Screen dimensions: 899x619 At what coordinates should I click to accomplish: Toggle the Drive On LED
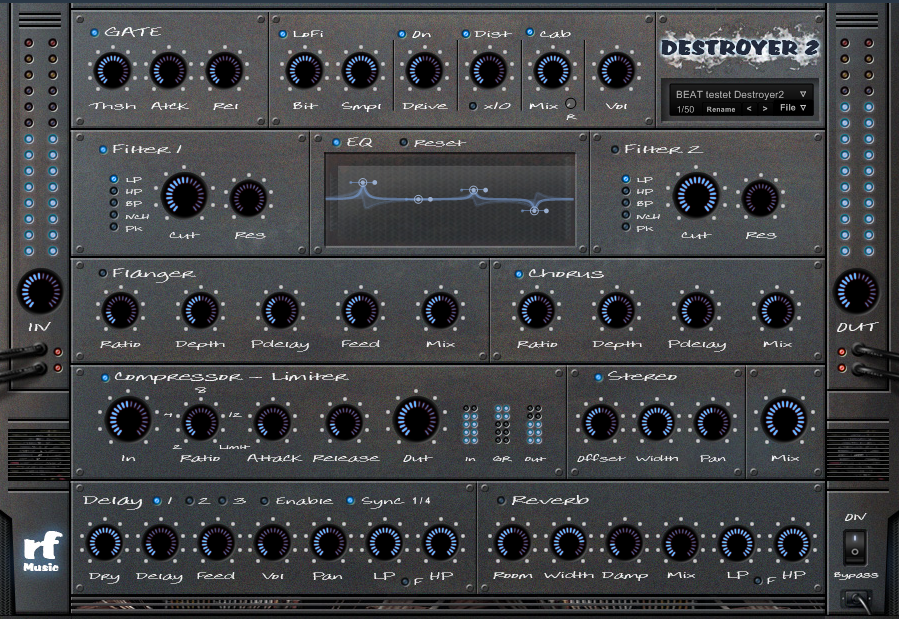(x=402, y=34)
